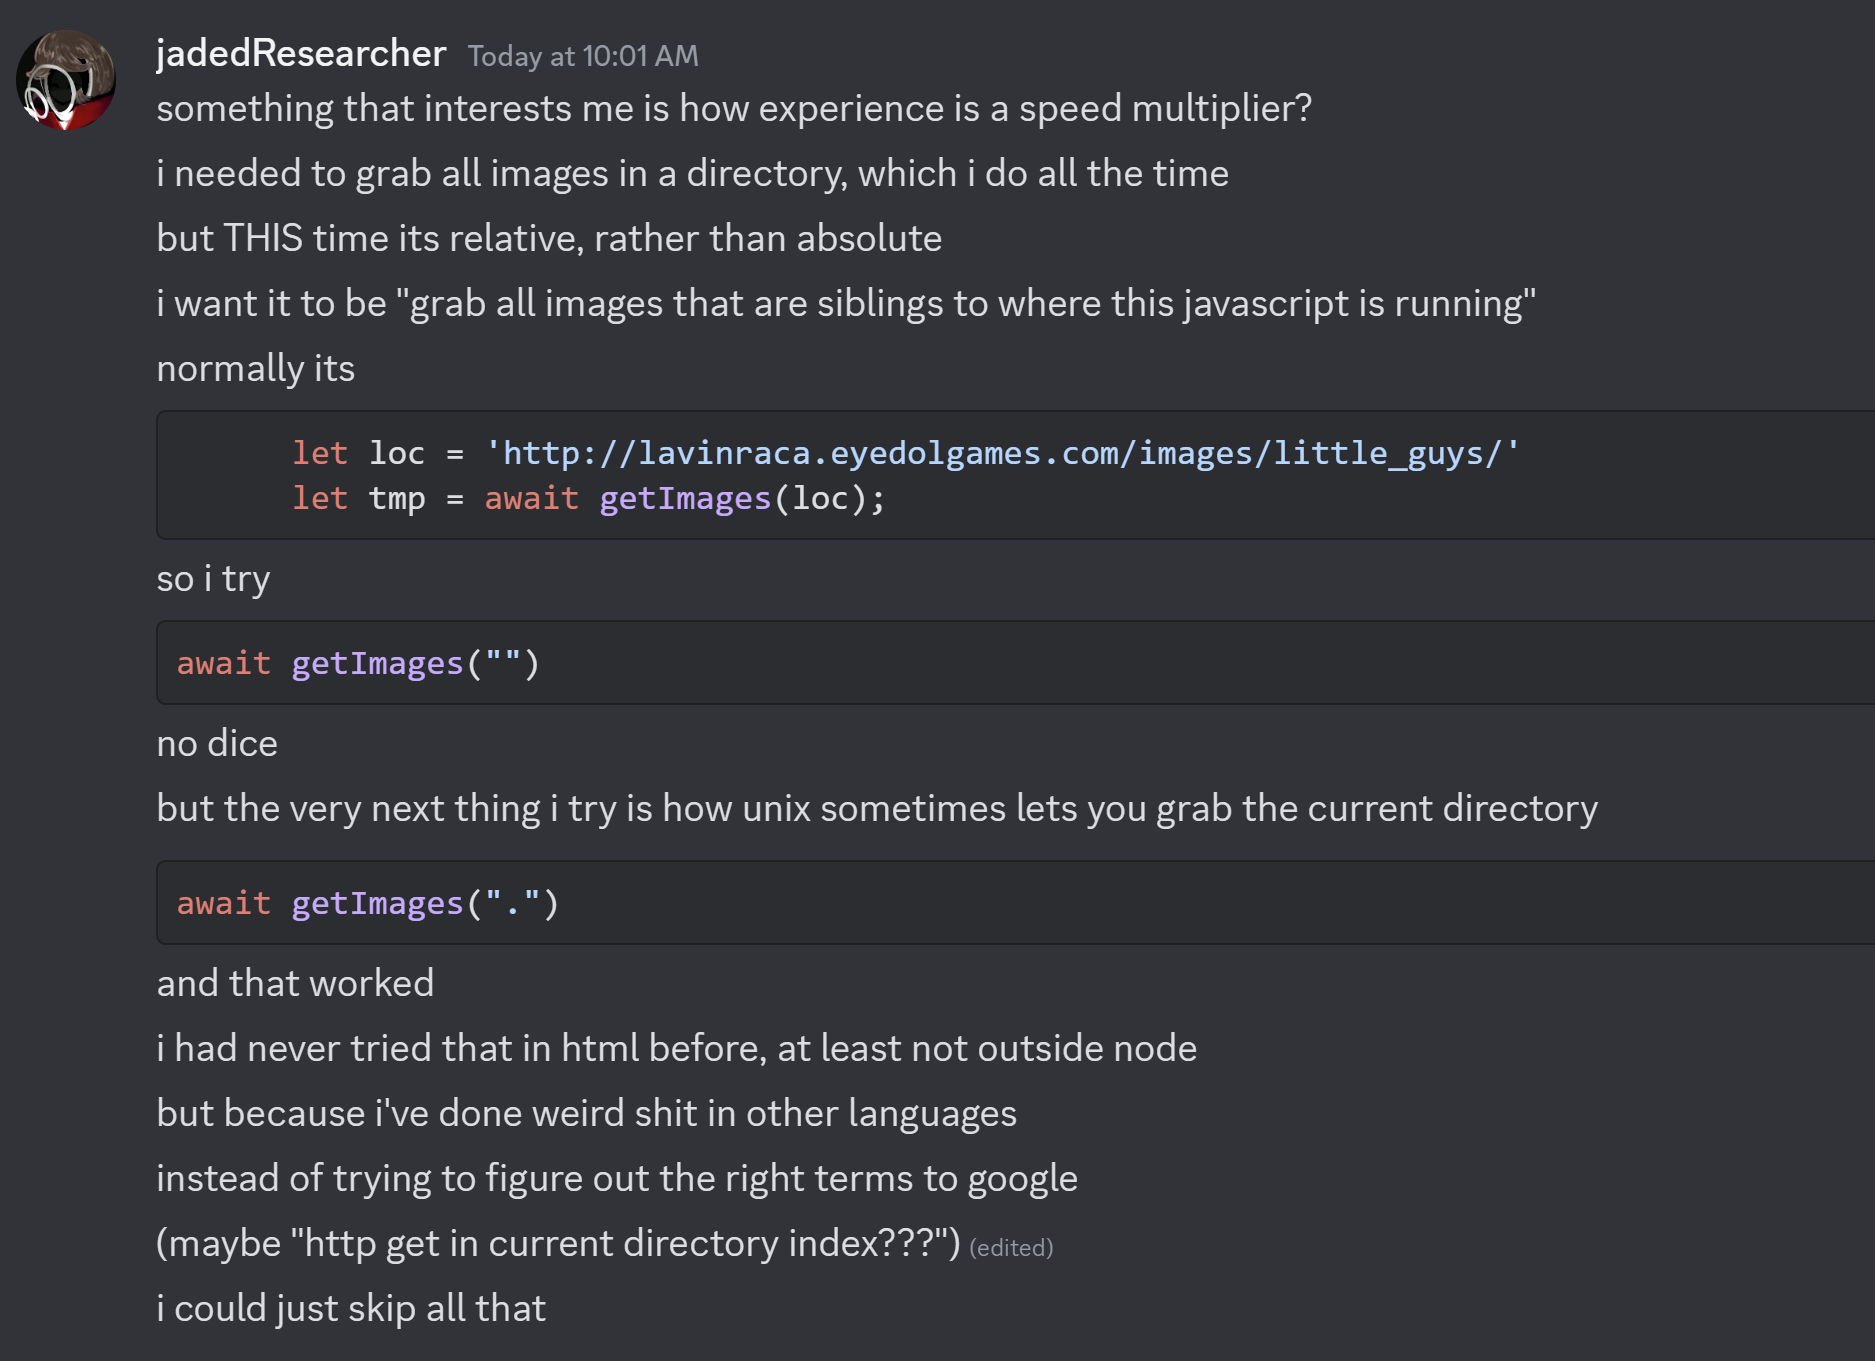Viewport: 1875px width, 1361px height.
Task: Open the jadedResearcher username profile
Action: click(301, 54)
